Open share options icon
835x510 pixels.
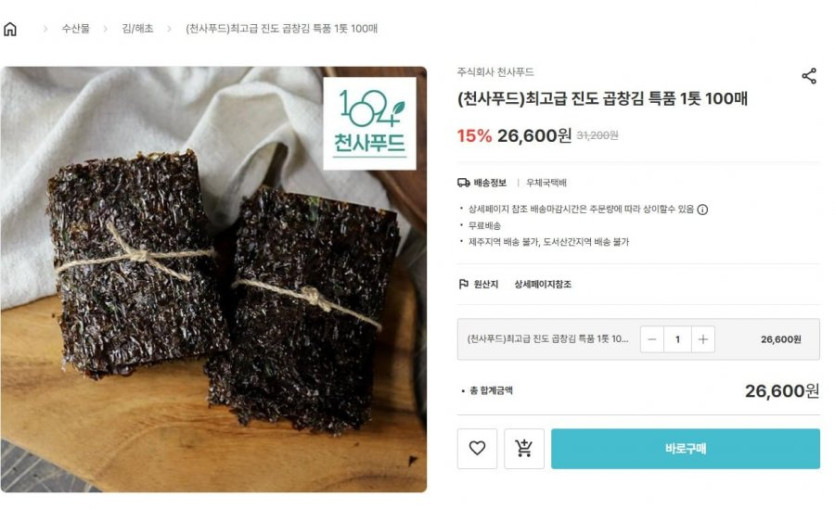809,76
